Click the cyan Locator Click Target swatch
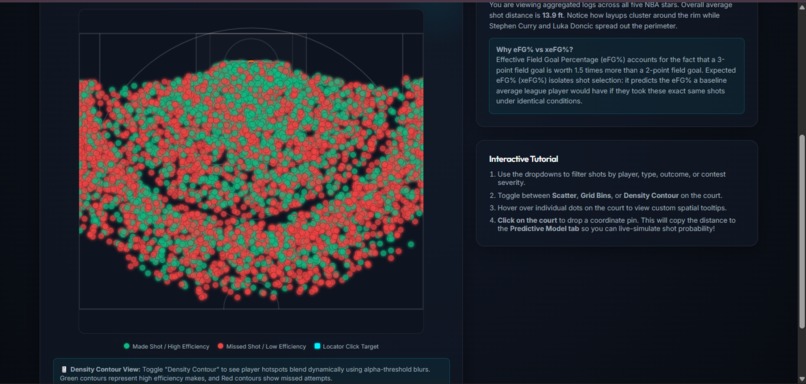Image resolution: width=806 pixels, height=384 pixels. [317, 346]
